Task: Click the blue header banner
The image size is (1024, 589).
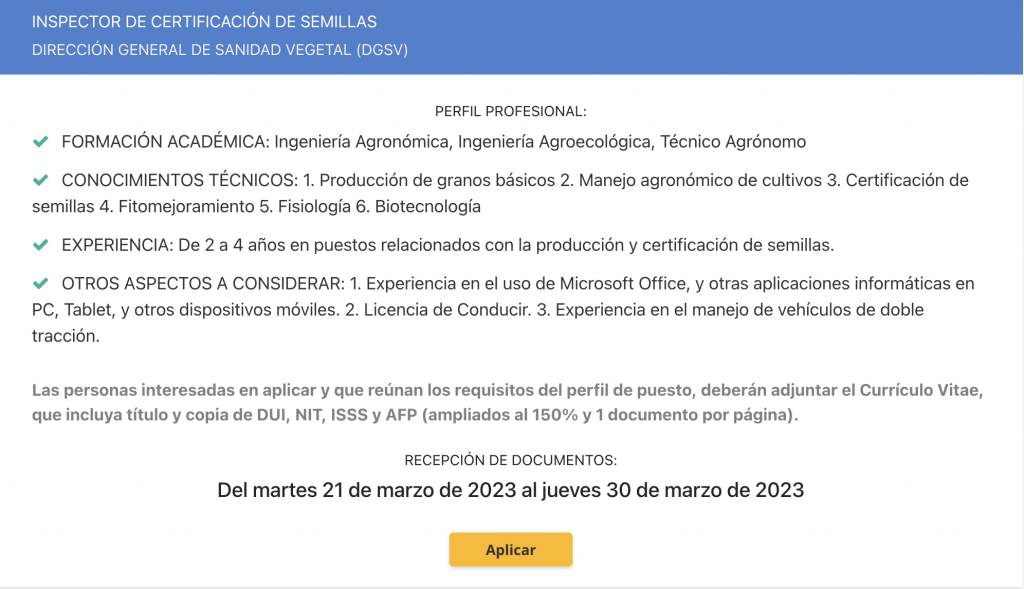Action: tap(511, 37)
